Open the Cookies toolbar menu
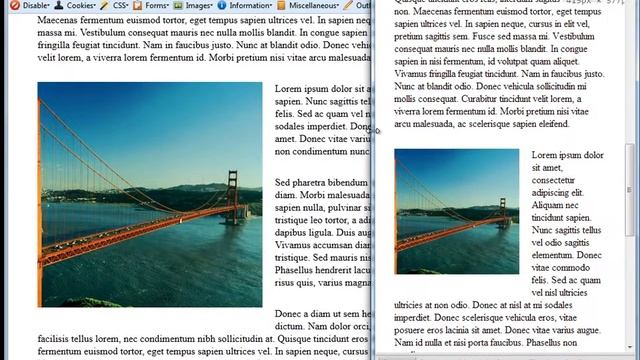Viewport: 640px width, 360px height. (x=75, y=5)
